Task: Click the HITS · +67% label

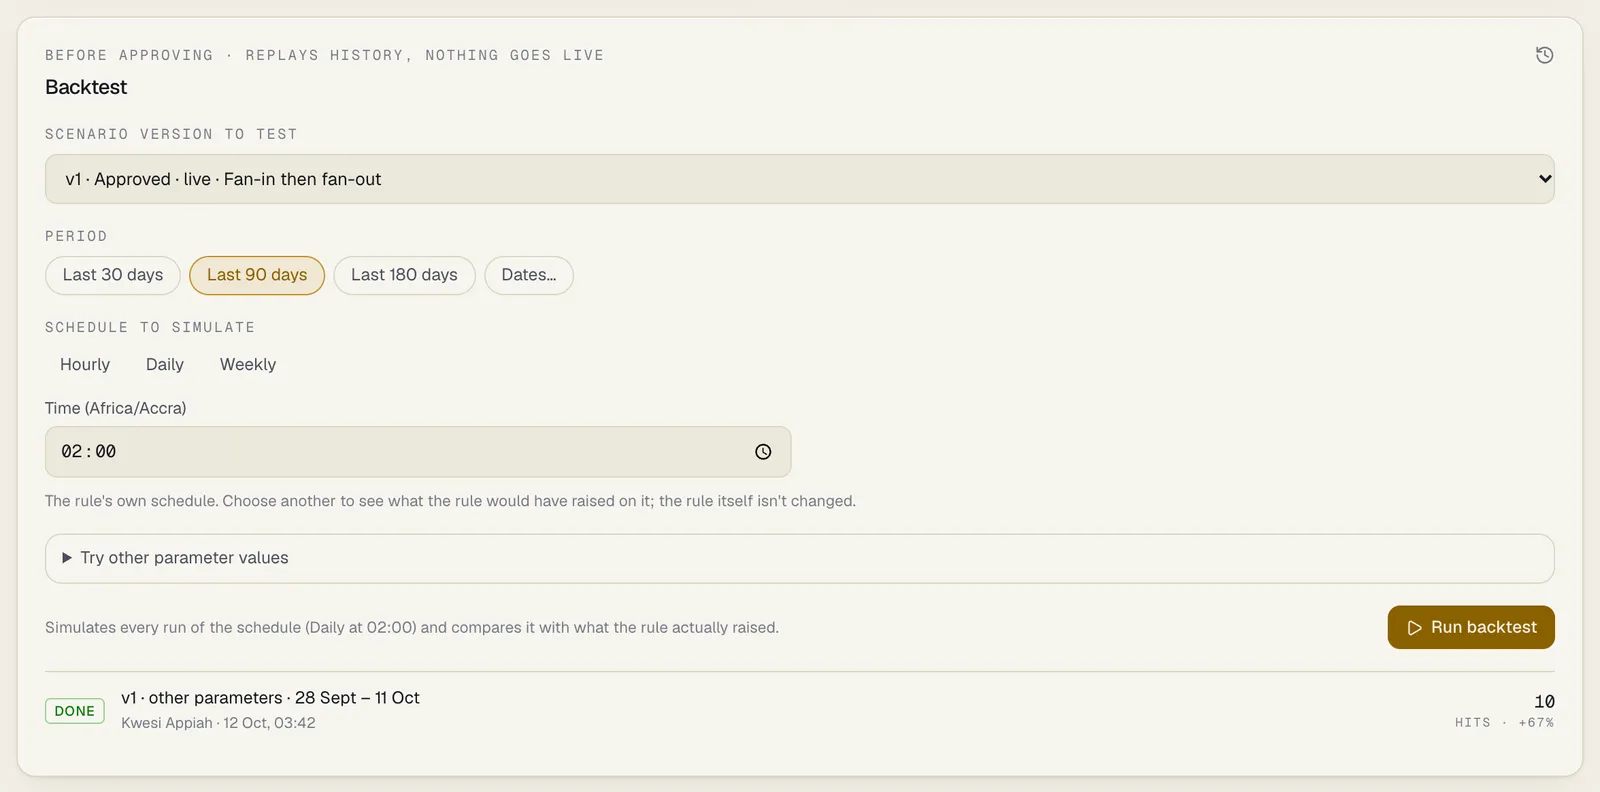Action: coord(1504,722)
